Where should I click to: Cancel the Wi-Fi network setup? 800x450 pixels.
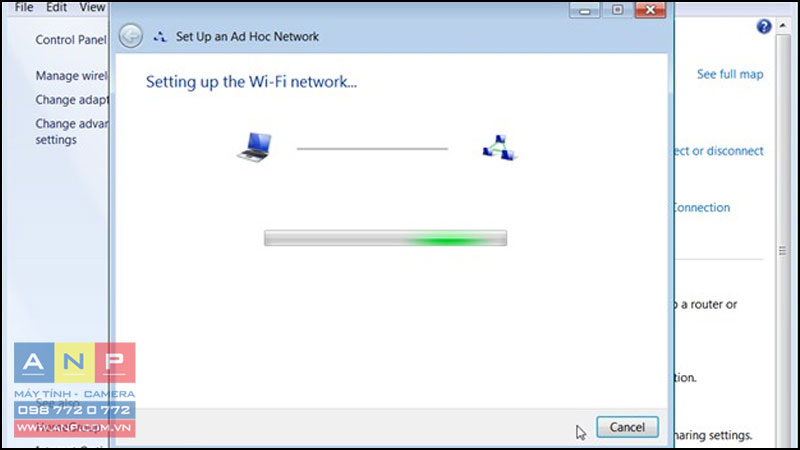pyautogui.click(x=627, y=427)
